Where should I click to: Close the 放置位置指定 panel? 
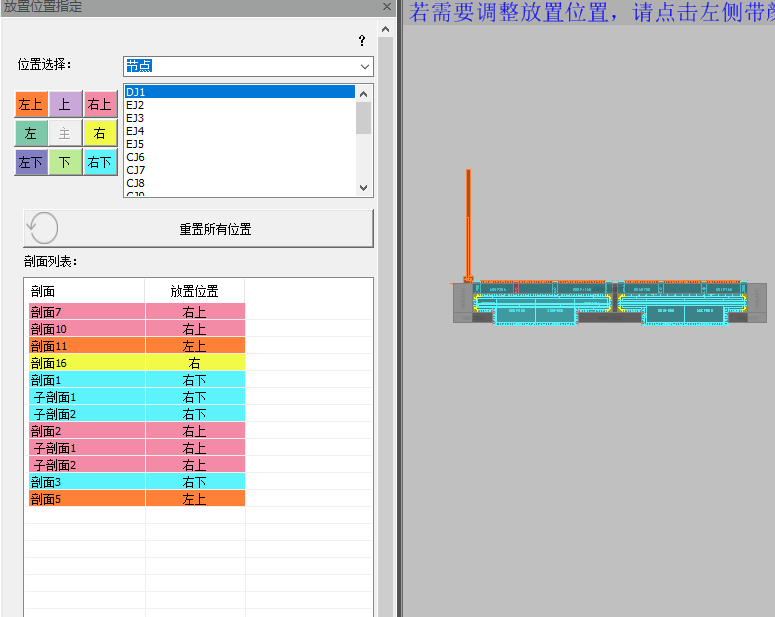(386, 6)
